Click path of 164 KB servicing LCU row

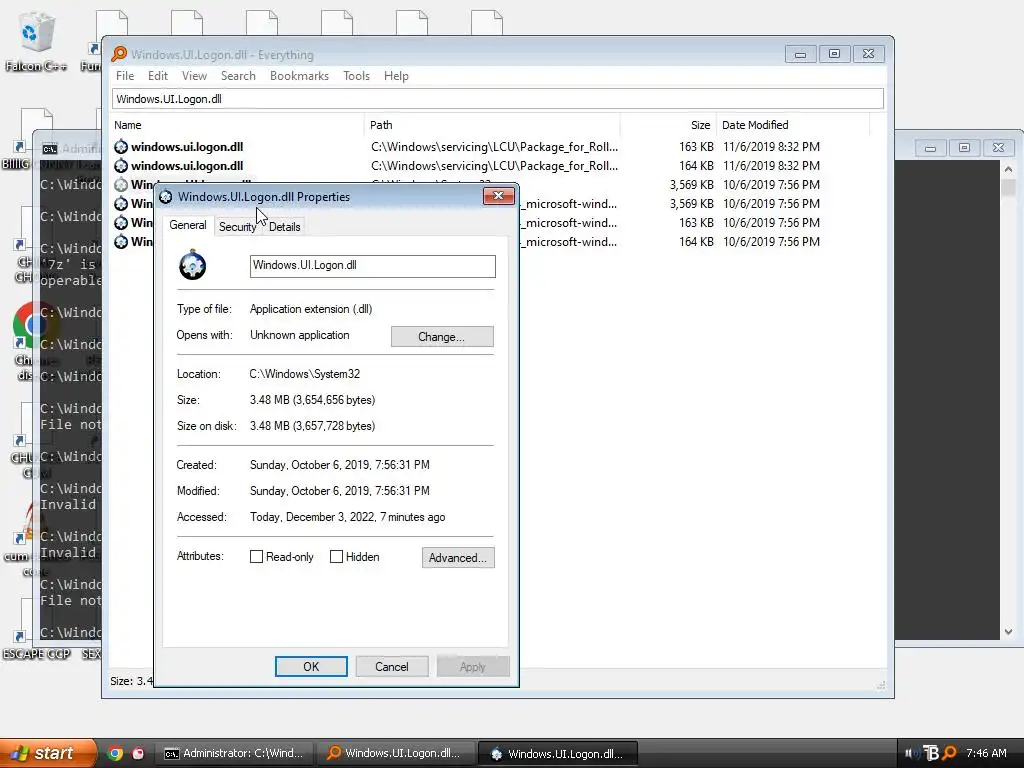[494, 166]
